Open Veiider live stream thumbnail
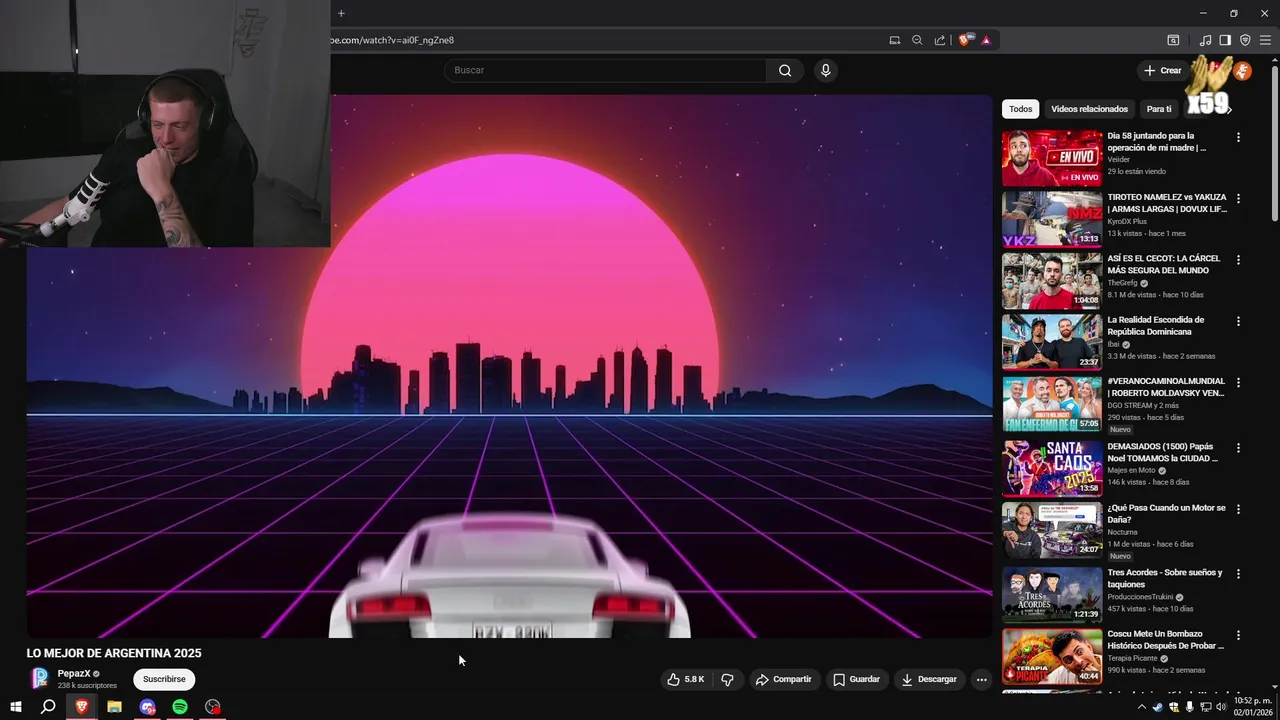Screen dimensions: 1280x720 coord(1052,158)
